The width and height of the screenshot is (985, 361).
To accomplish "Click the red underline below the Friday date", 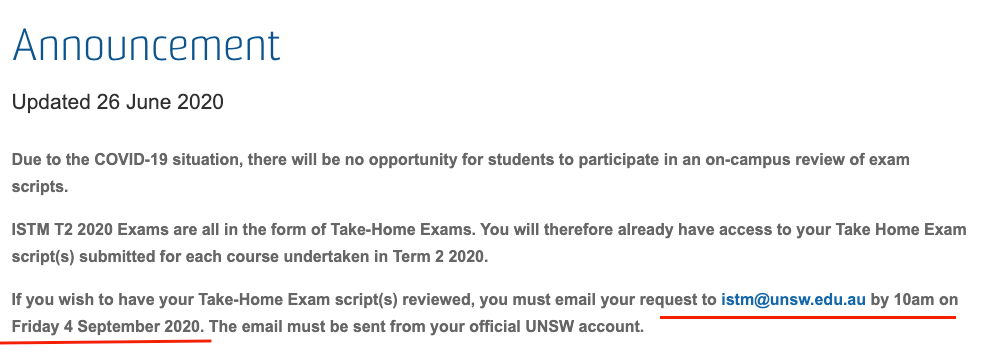I will point(106,342).
